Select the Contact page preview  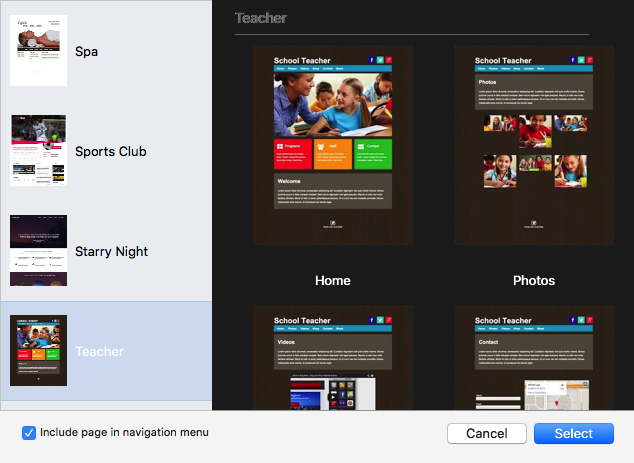(534, 357)
